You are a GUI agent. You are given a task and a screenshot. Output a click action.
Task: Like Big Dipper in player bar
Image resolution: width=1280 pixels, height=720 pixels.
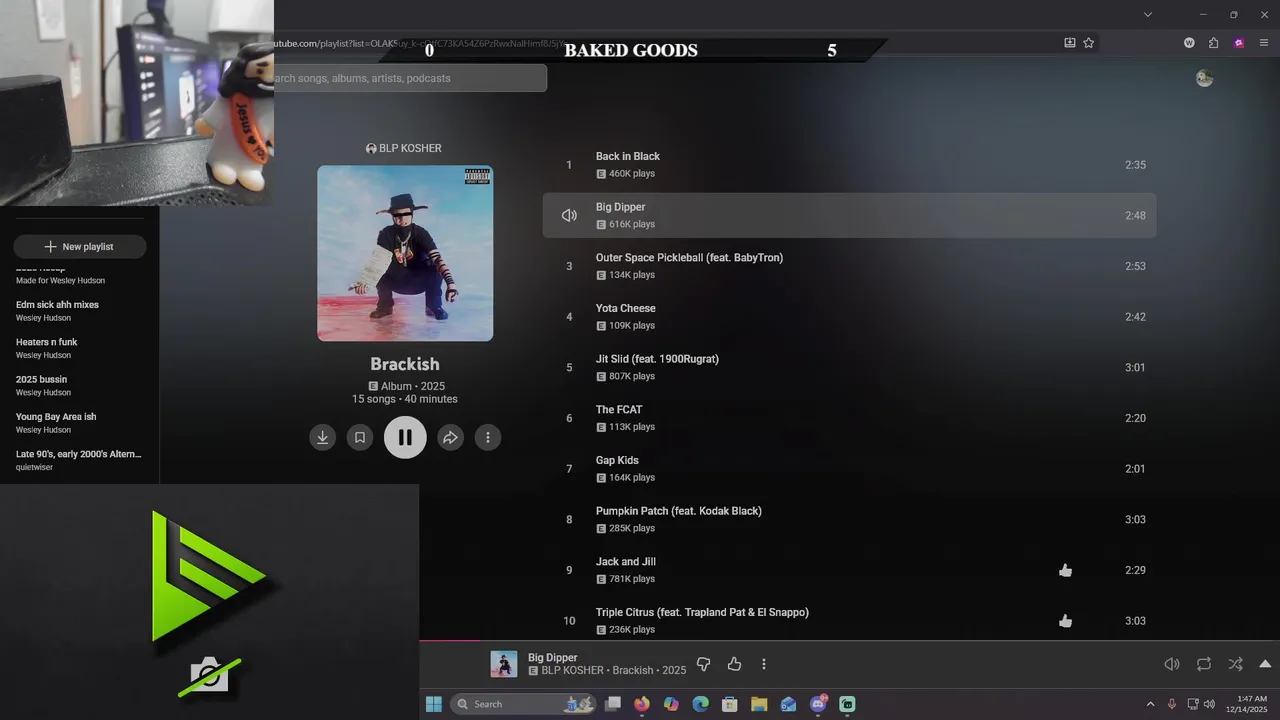coord(734,664)
